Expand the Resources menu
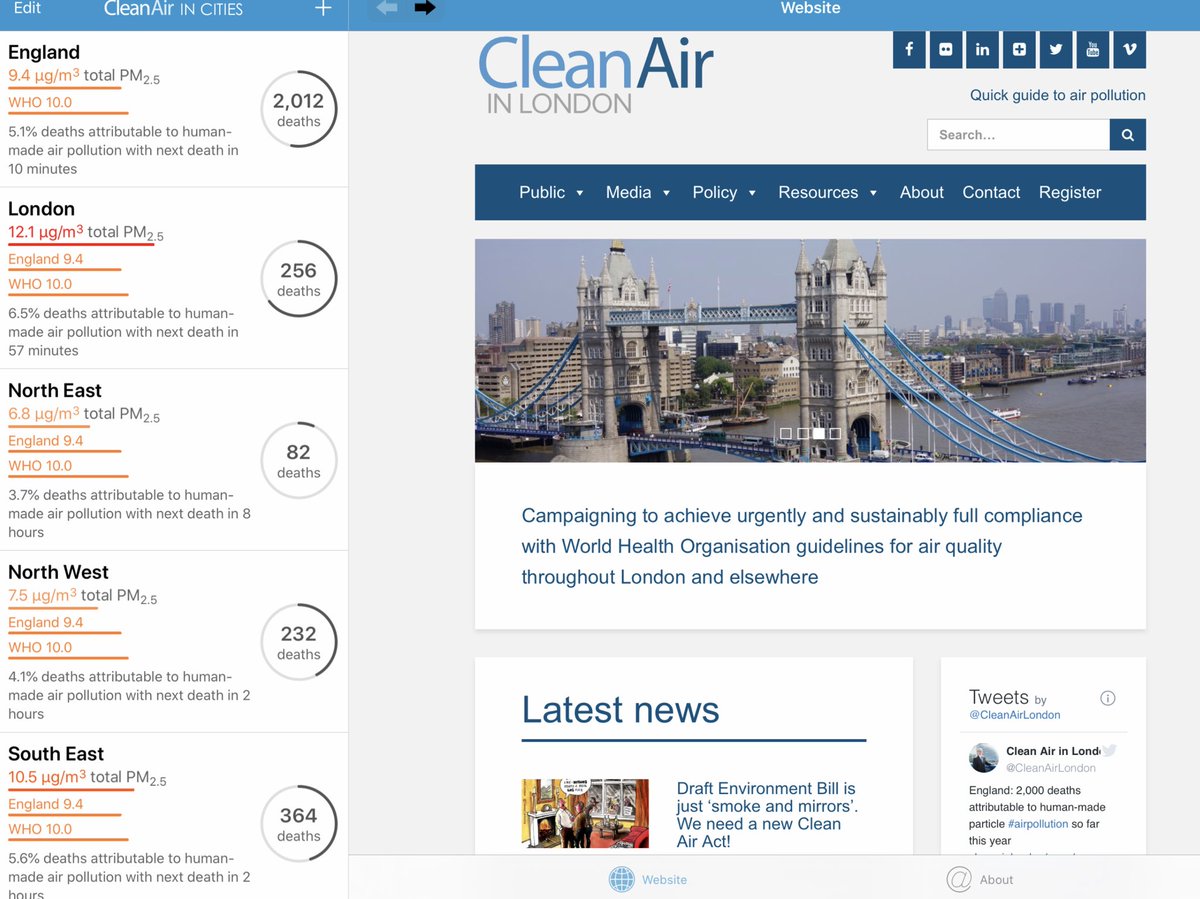This screenshot has width=1200, height=899. tap(827, 192)
